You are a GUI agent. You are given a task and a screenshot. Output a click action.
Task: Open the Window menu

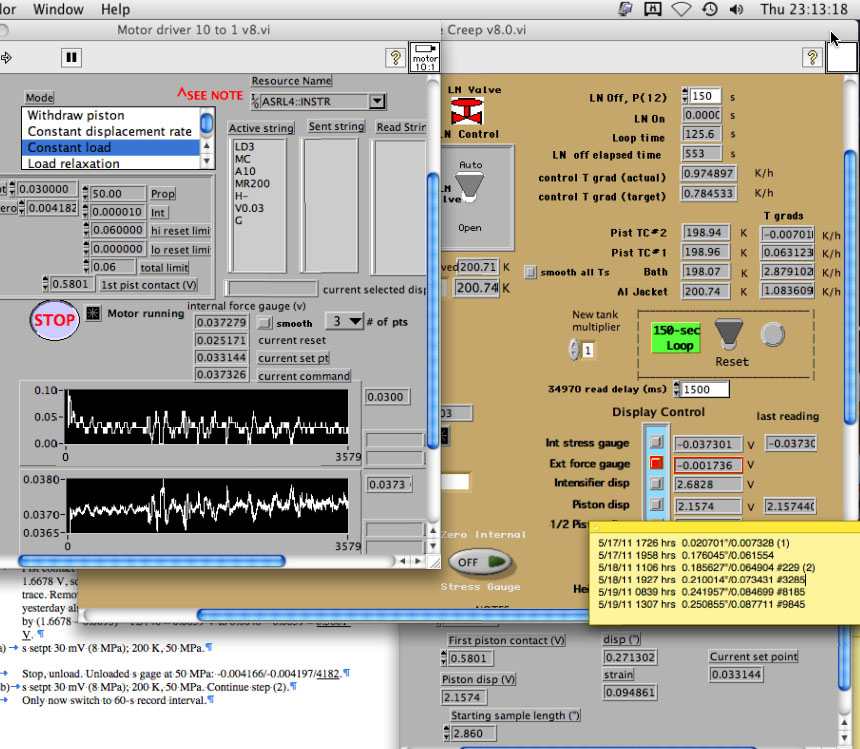pos(58,9)
